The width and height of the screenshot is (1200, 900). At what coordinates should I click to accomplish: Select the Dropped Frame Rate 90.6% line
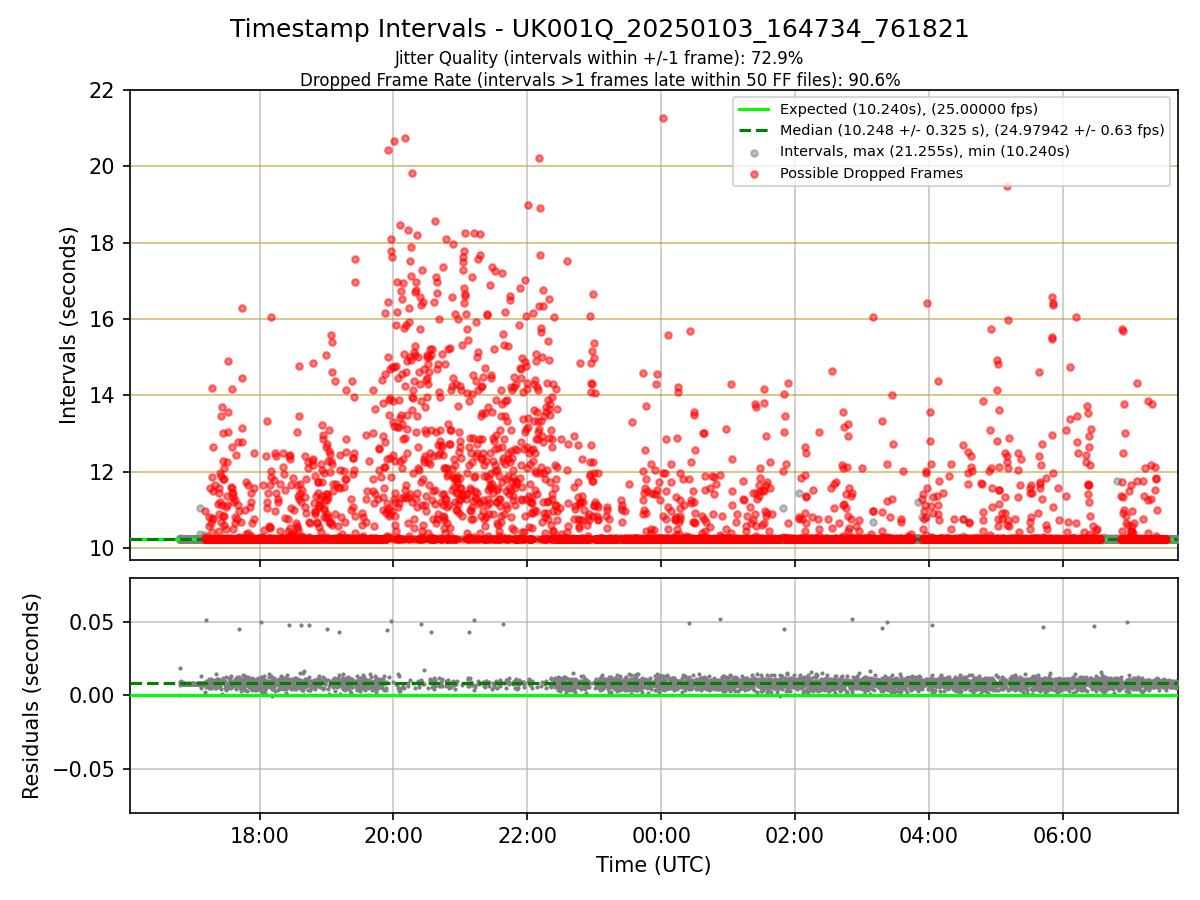(x=600, y=80)
